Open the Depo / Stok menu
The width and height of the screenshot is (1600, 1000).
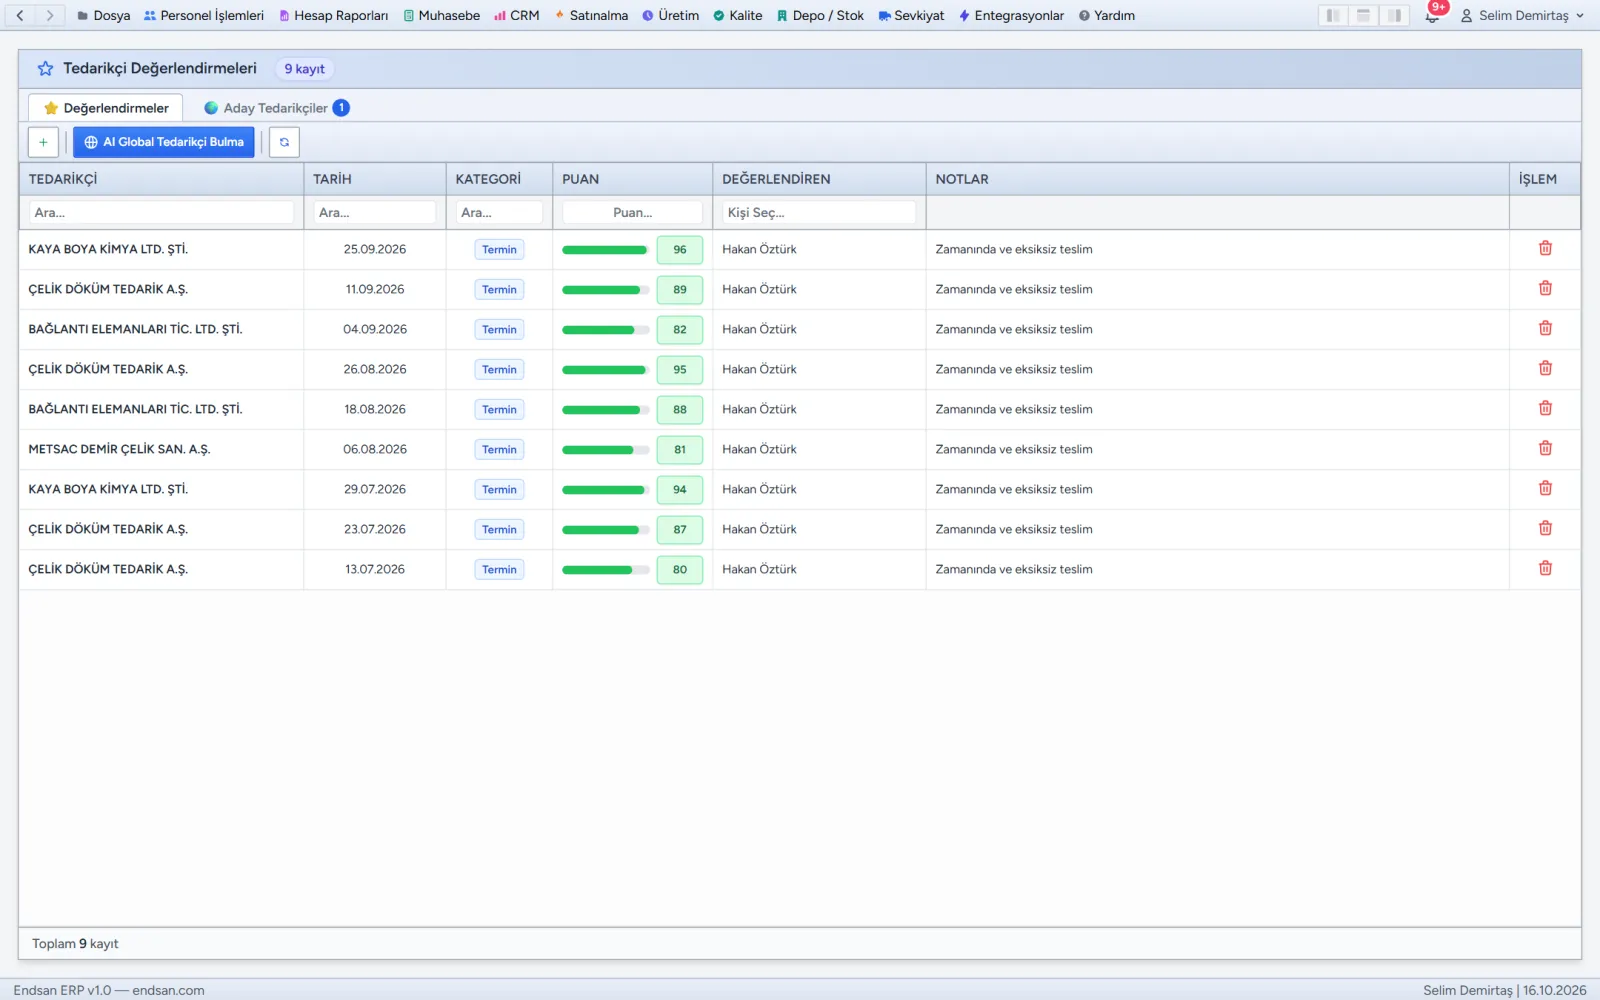click(x=820, y=16)
